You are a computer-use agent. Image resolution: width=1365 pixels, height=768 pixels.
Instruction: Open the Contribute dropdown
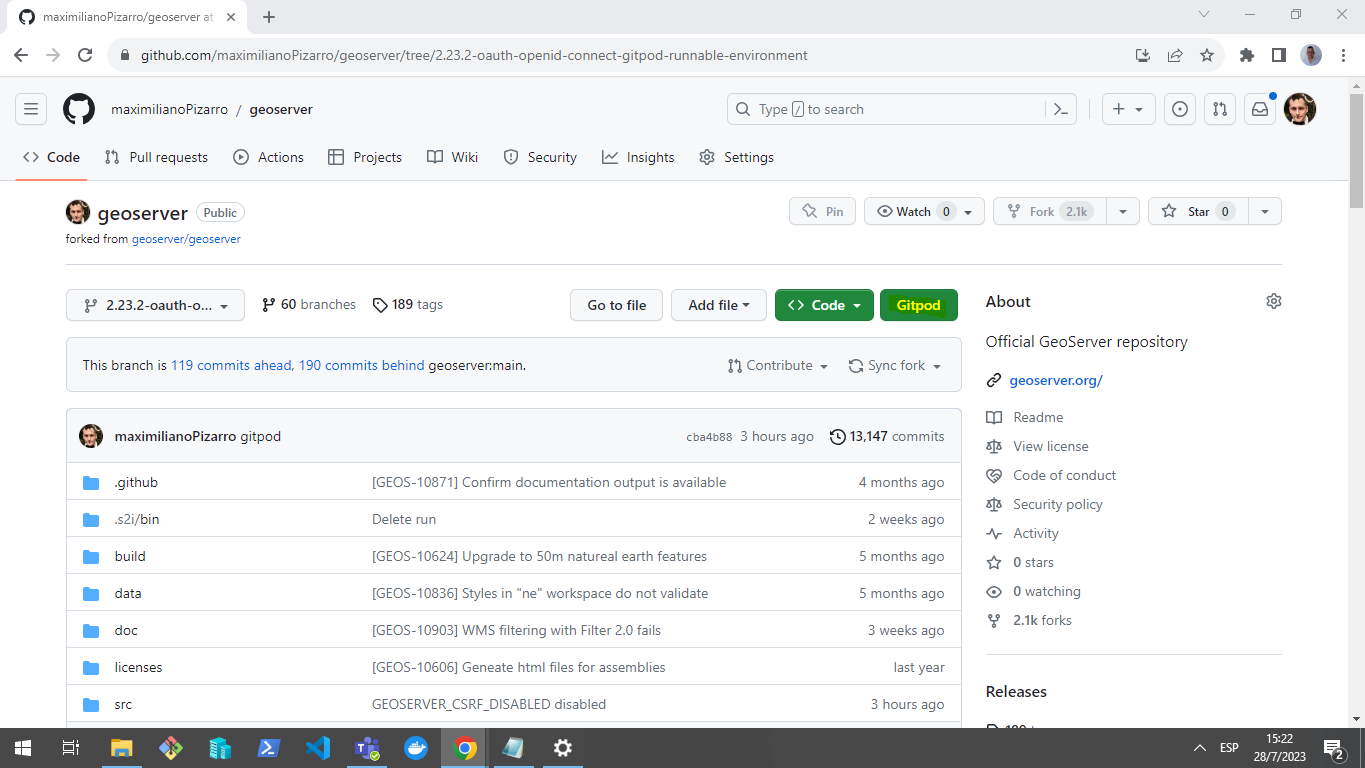778,365
